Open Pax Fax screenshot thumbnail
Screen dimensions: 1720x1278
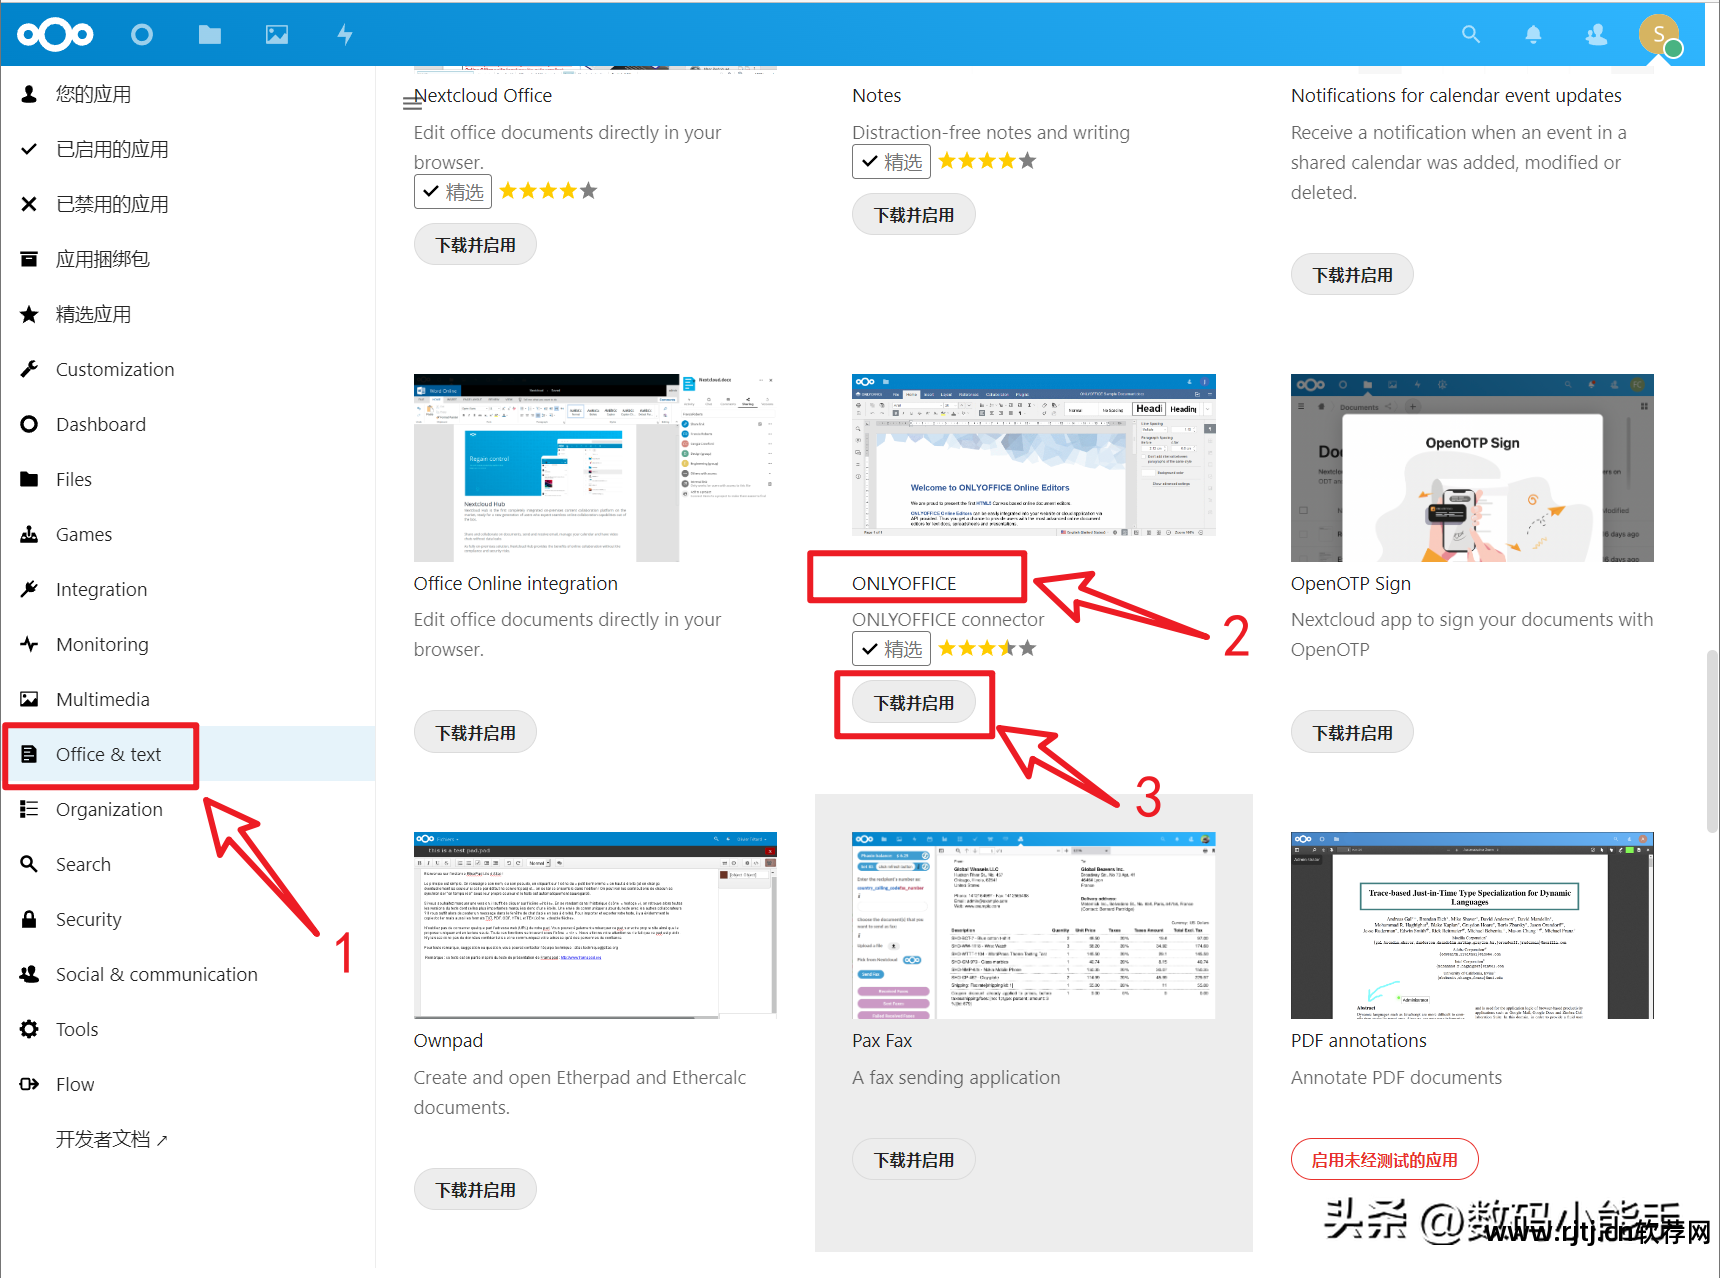pos(1033,925)
